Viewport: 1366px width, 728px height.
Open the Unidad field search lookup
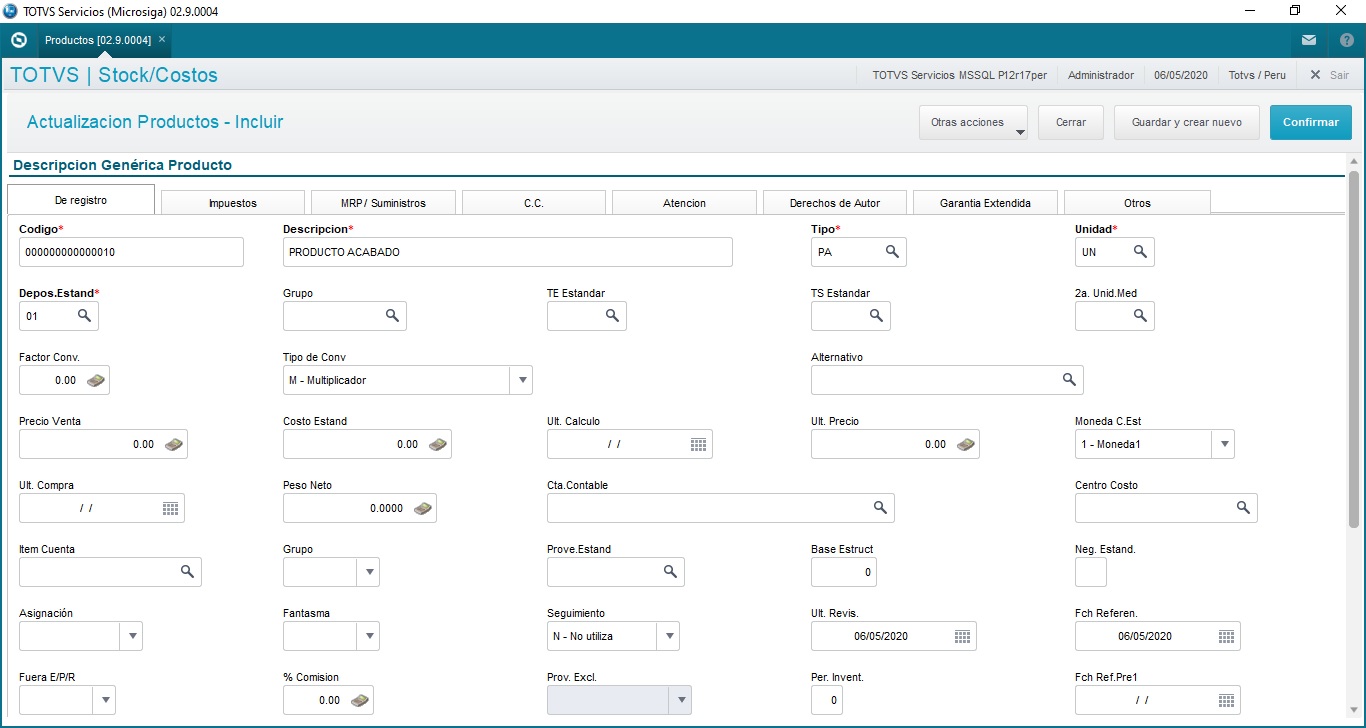1140,252
